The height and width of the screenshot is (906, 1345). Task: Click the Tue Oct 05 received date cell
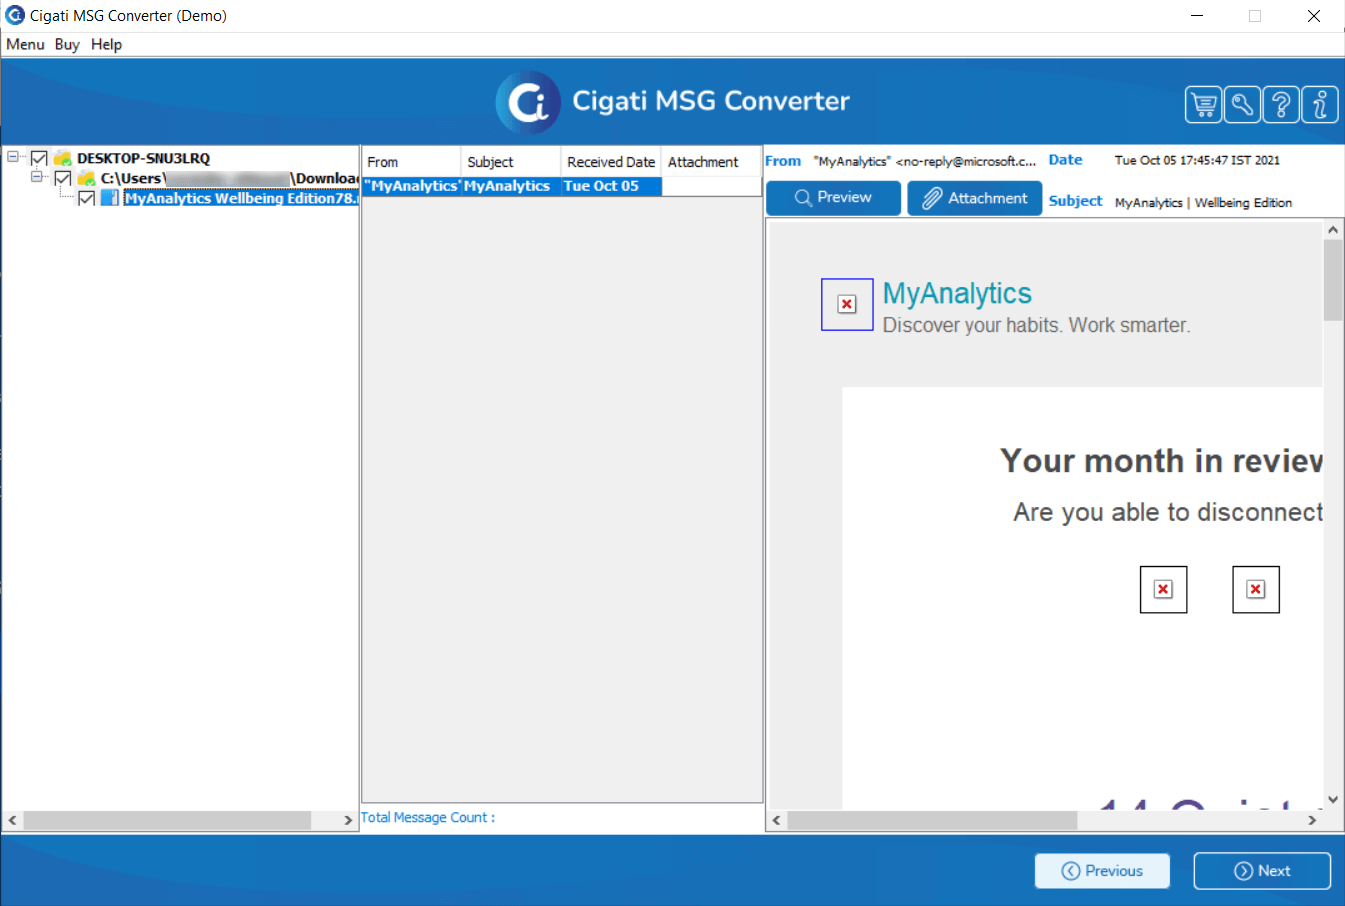pyautogui.click(x=611, y=186)
